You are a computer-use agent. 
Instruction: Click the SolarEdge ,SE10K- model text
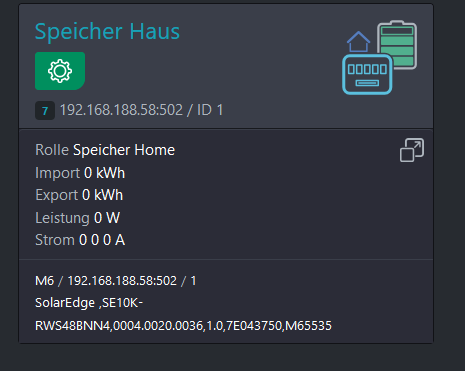tap(89, 303)
